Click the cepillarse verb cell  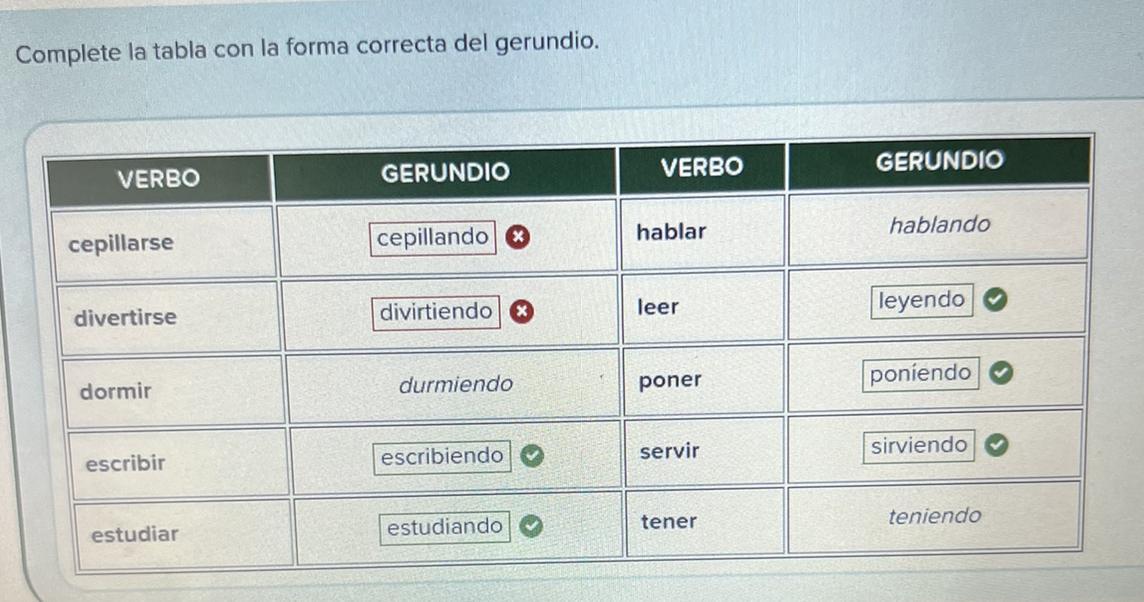(163, 244)
